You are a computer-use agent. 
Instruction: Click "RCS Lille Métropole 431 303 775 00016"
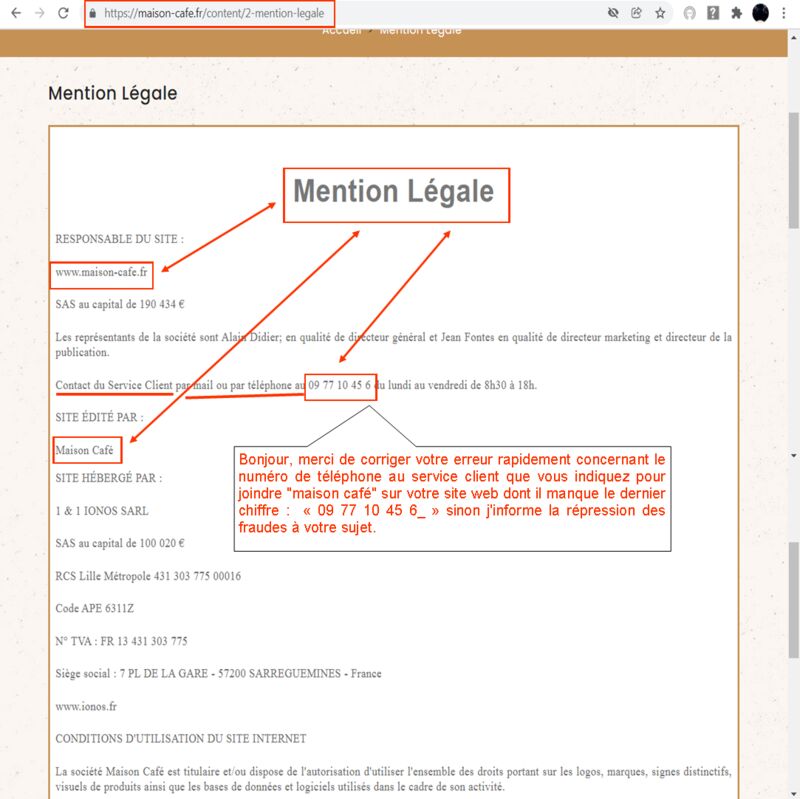click(148, 576)
